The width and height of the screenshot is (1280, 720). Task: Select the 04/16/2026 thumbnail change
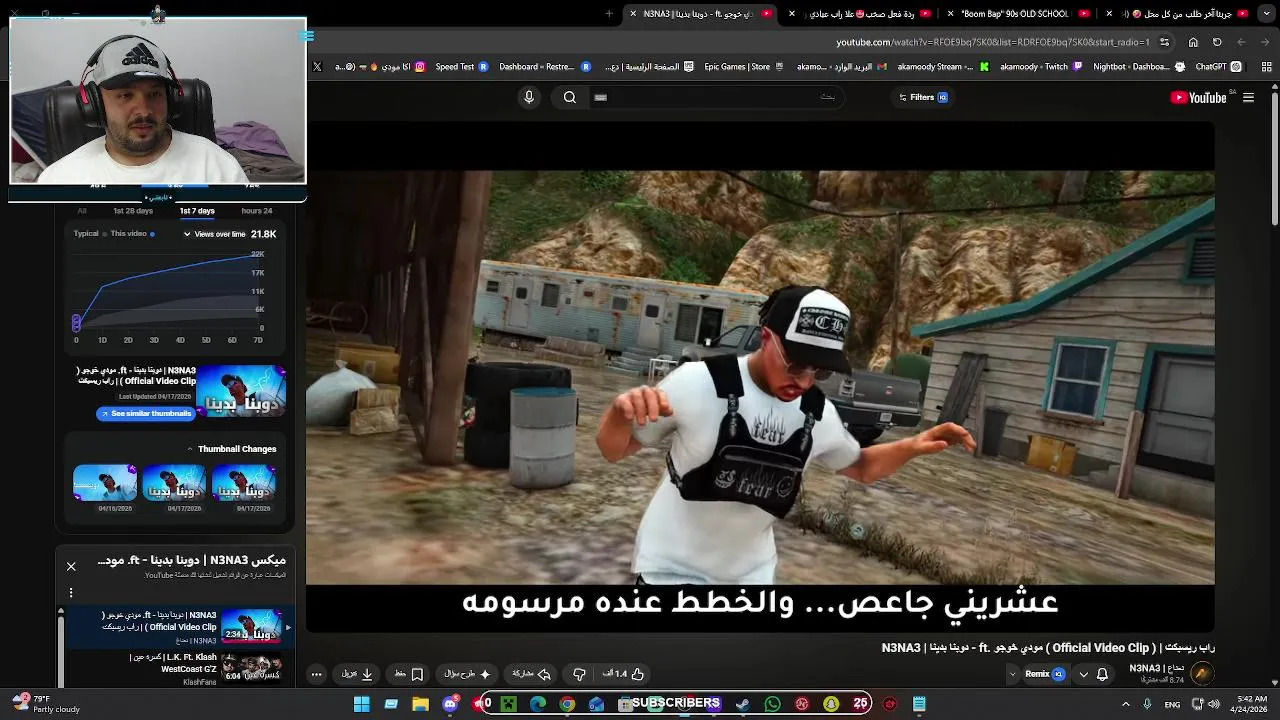coord(105,483)
